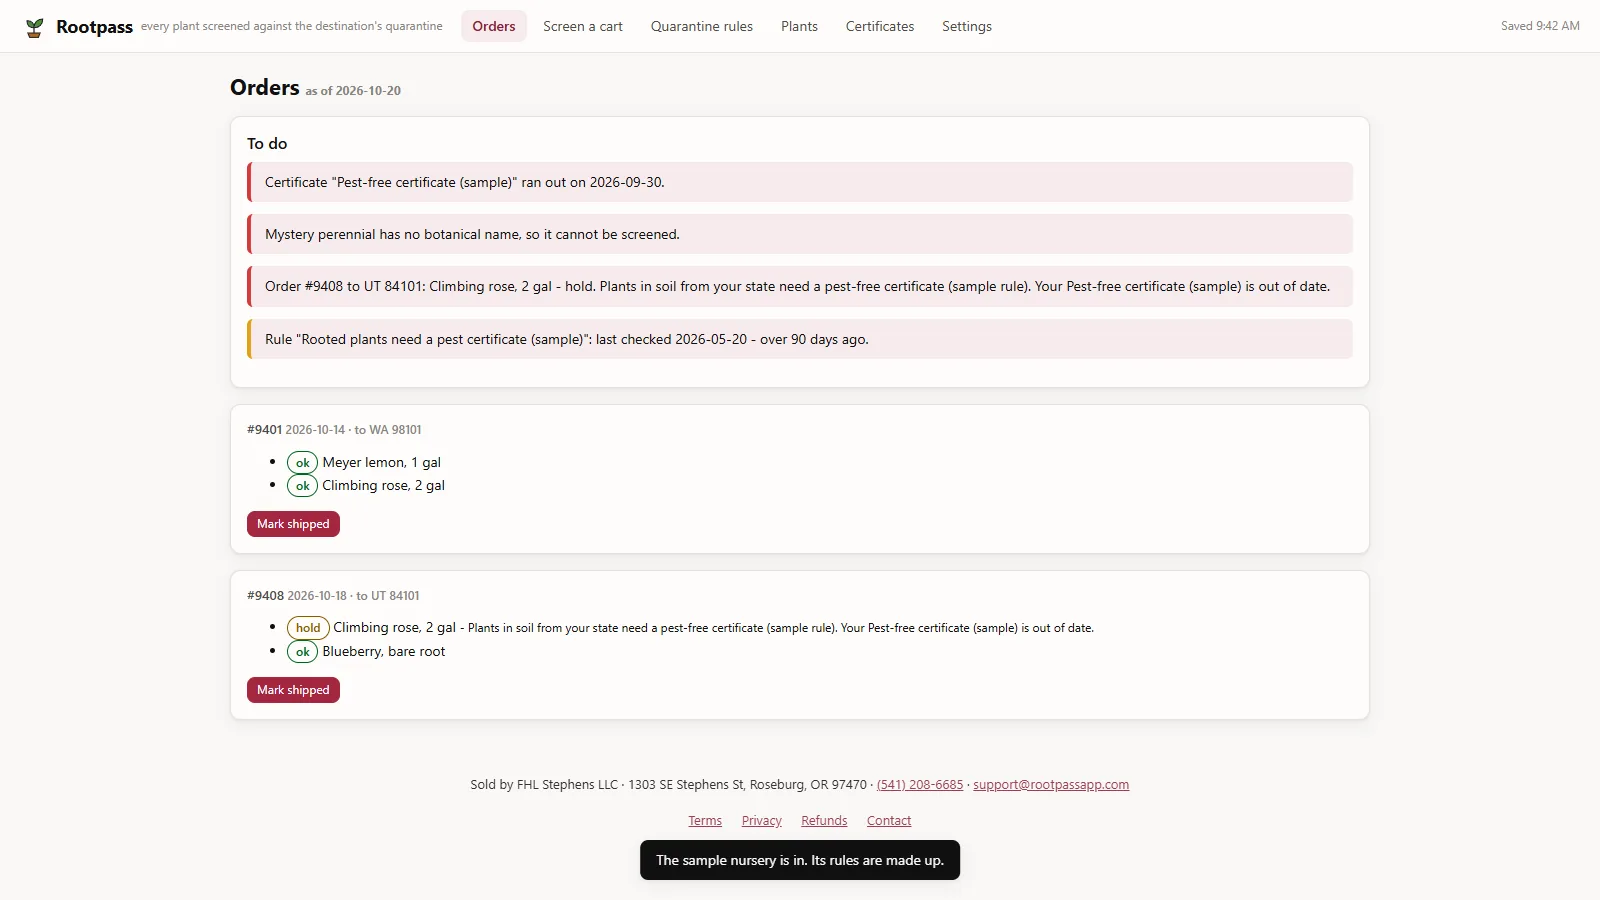Open the Certificates section
This screenshot has height=900, width=1600.
click(x=880, y=26)
